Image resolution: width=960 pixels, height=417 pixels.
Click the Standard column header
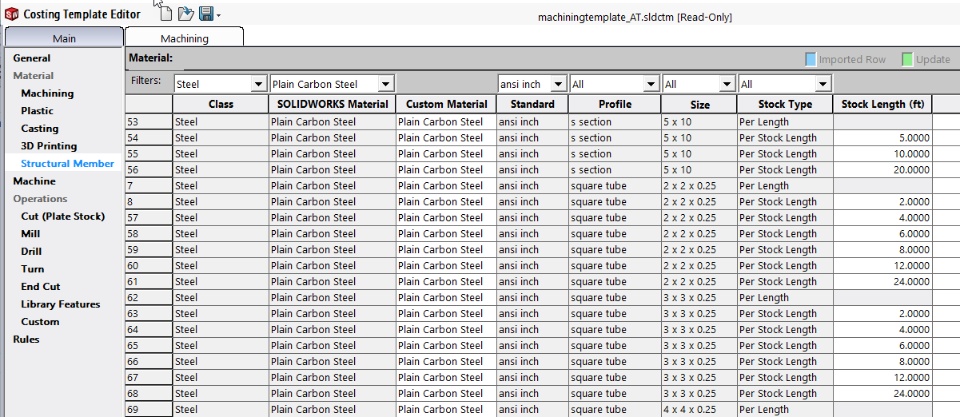[x=532, y=104]
